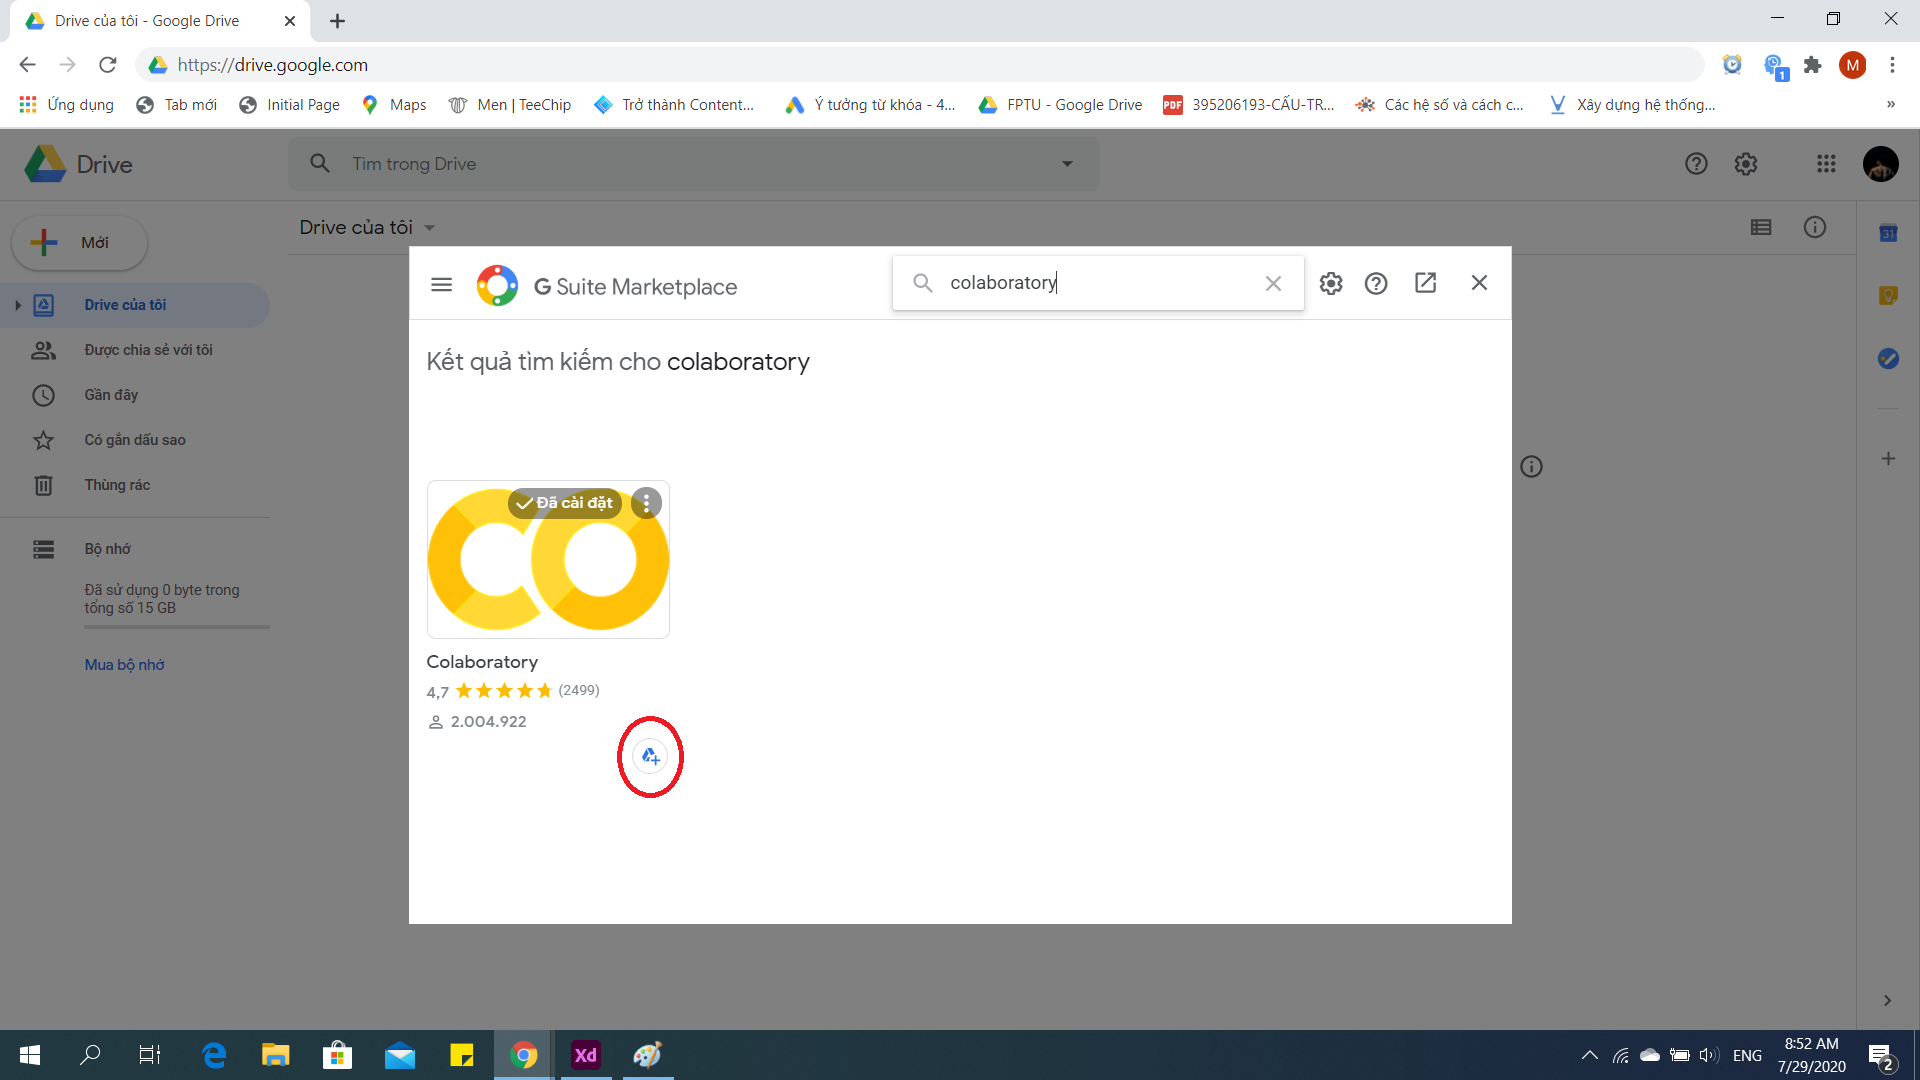Open Google Calendar side panel icon
The image size is (1920, 1080).
click(x=1888, y=233)
